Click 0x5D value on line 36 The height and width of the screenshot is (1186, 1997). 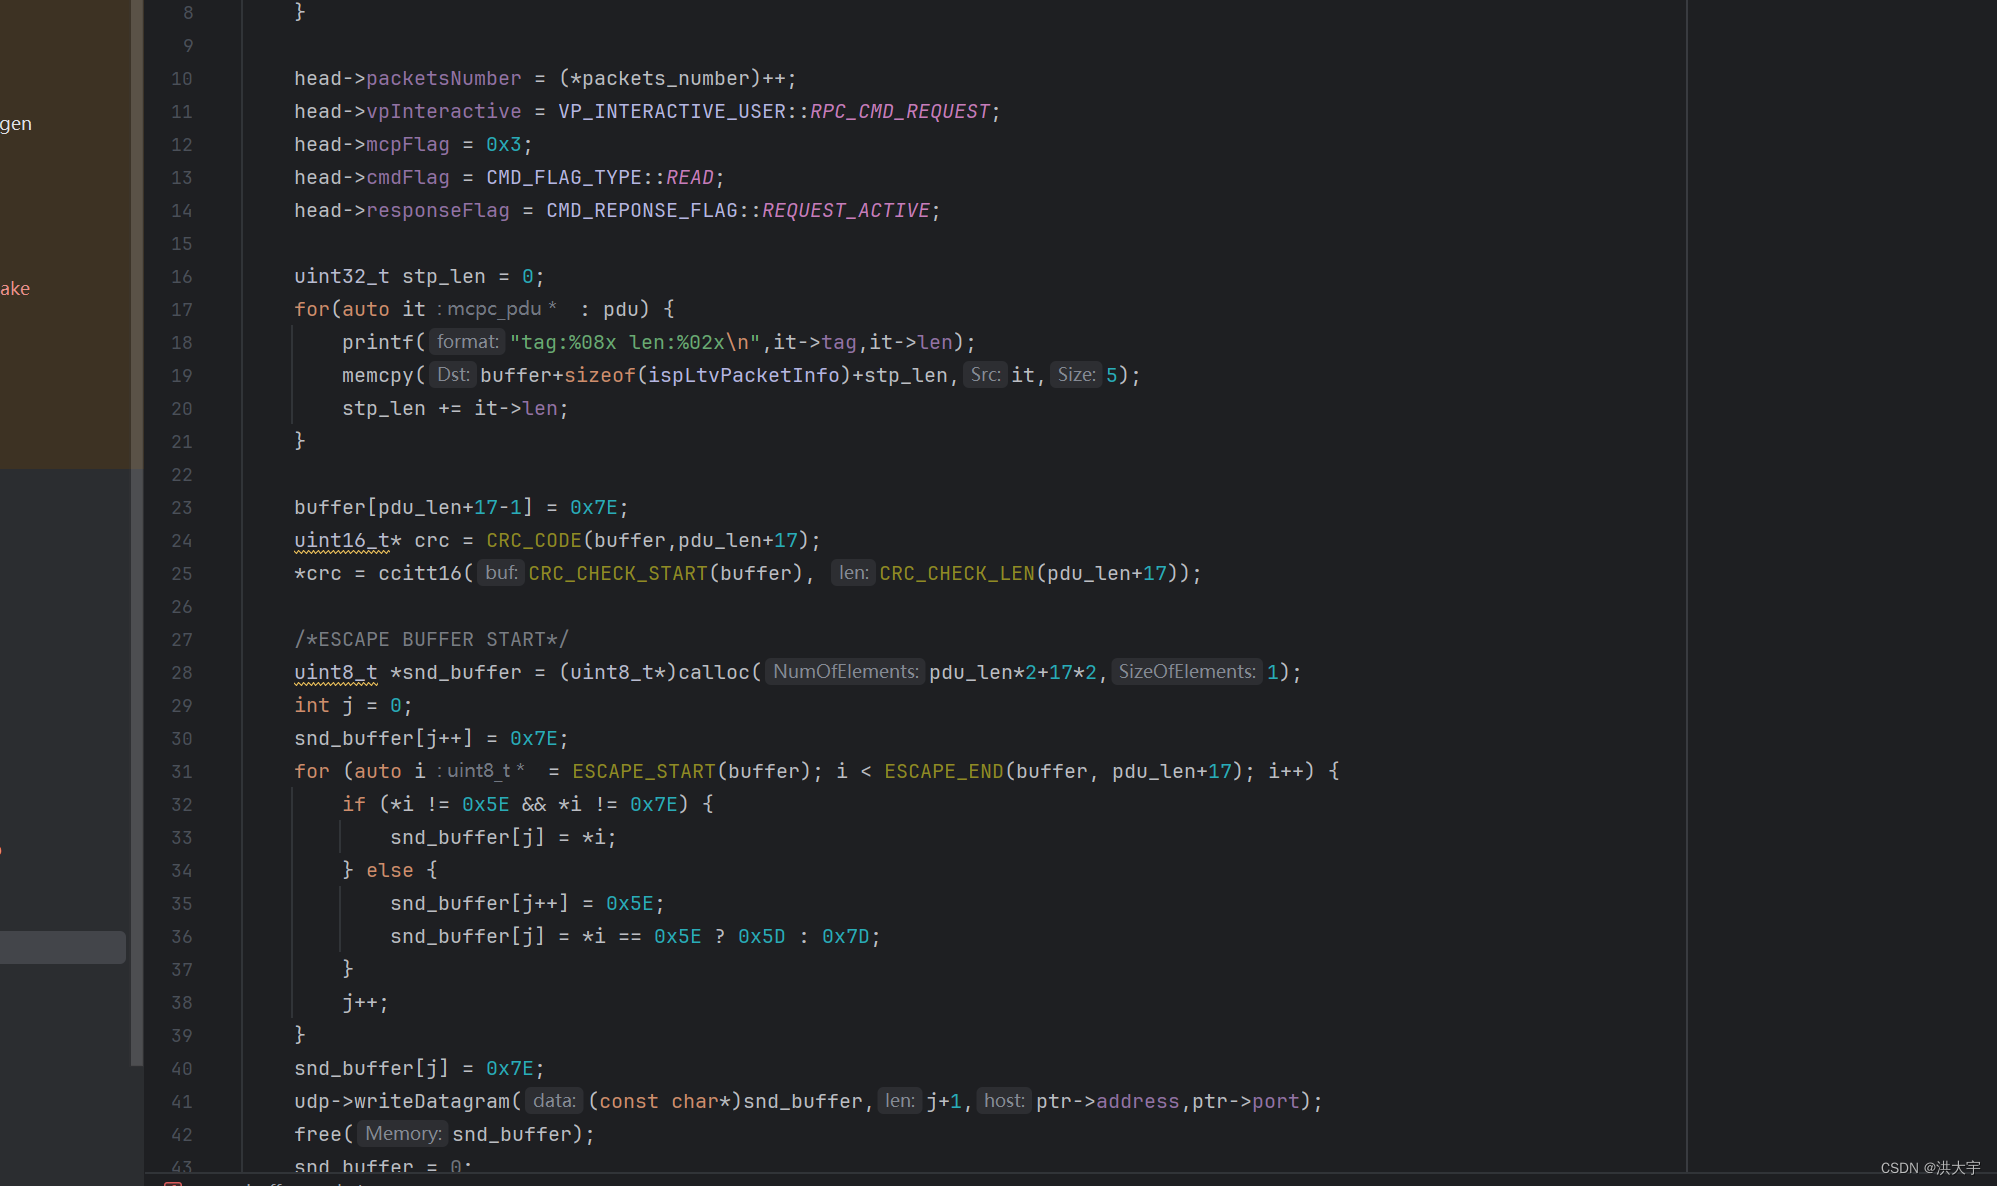pyautogui.click(x=762, y=937)
